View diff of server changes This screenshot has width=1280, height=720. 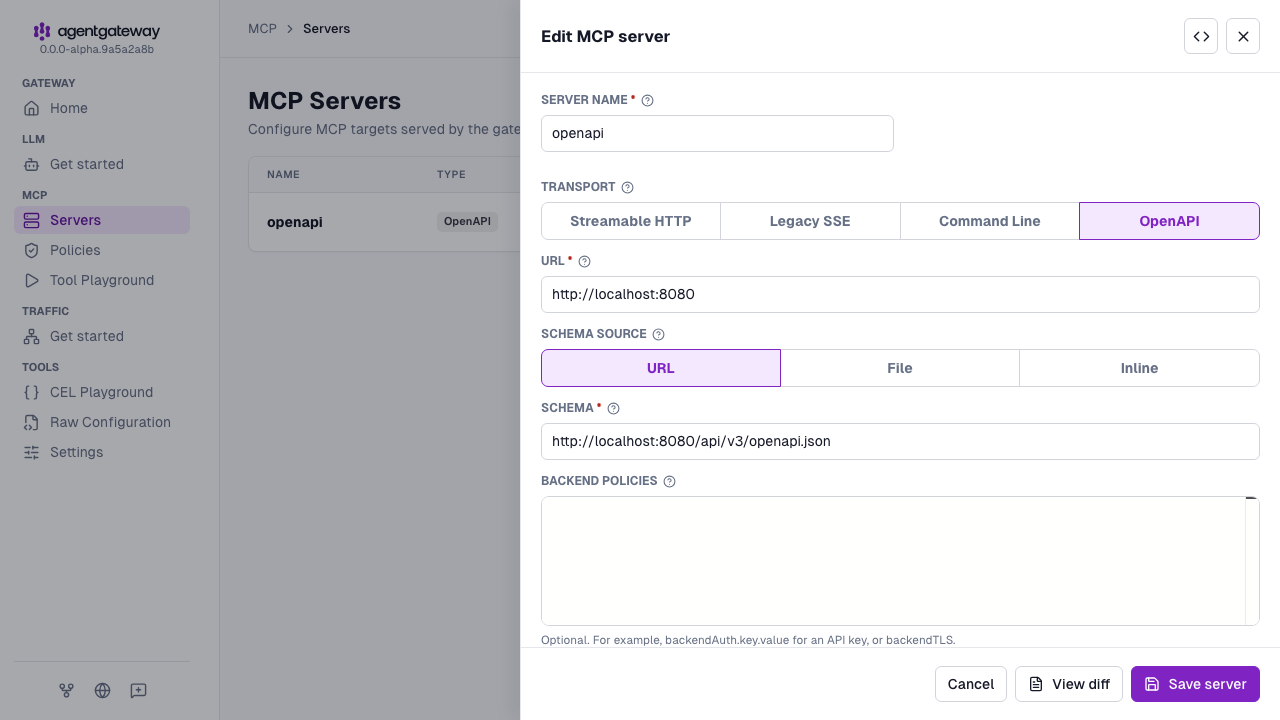click(x=1069, y=684)
